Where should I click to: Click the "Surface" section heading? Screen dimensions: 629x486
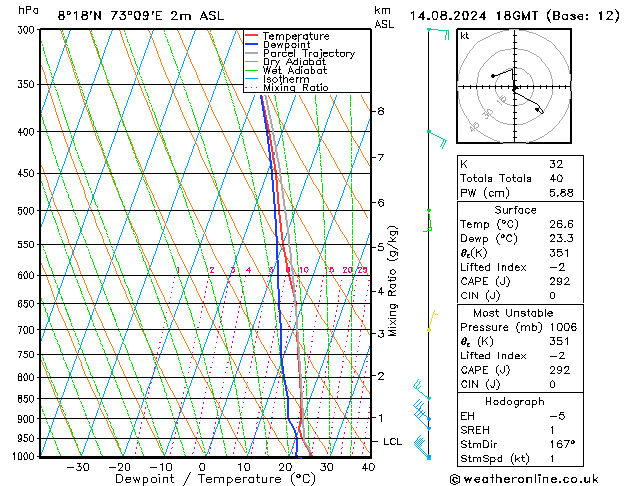515,210
